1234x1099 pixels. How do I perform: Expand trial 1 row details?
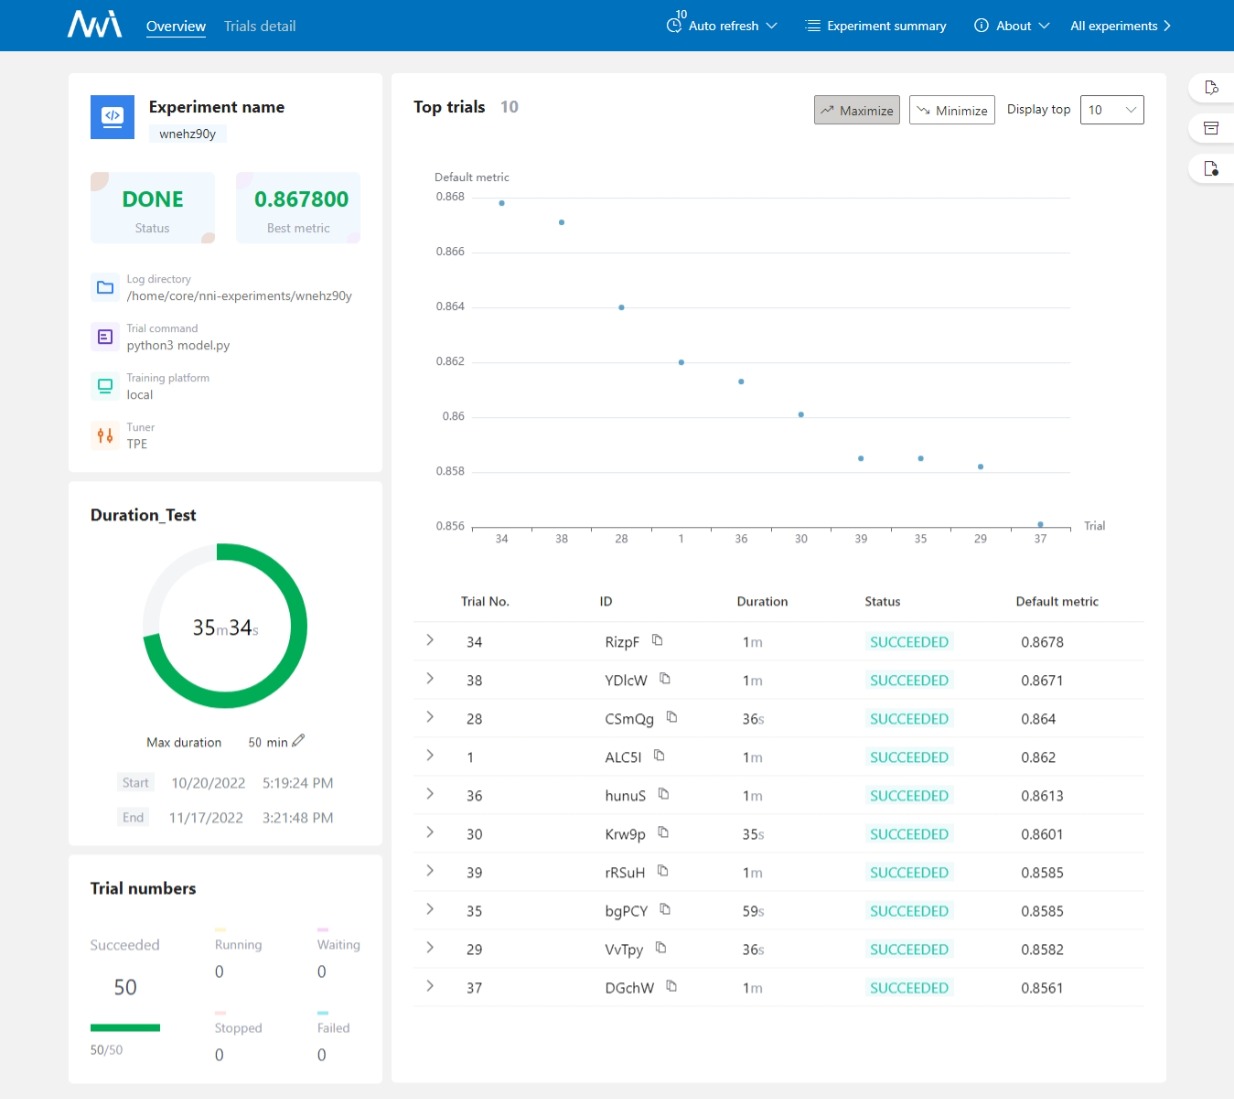tap(430, 756)
